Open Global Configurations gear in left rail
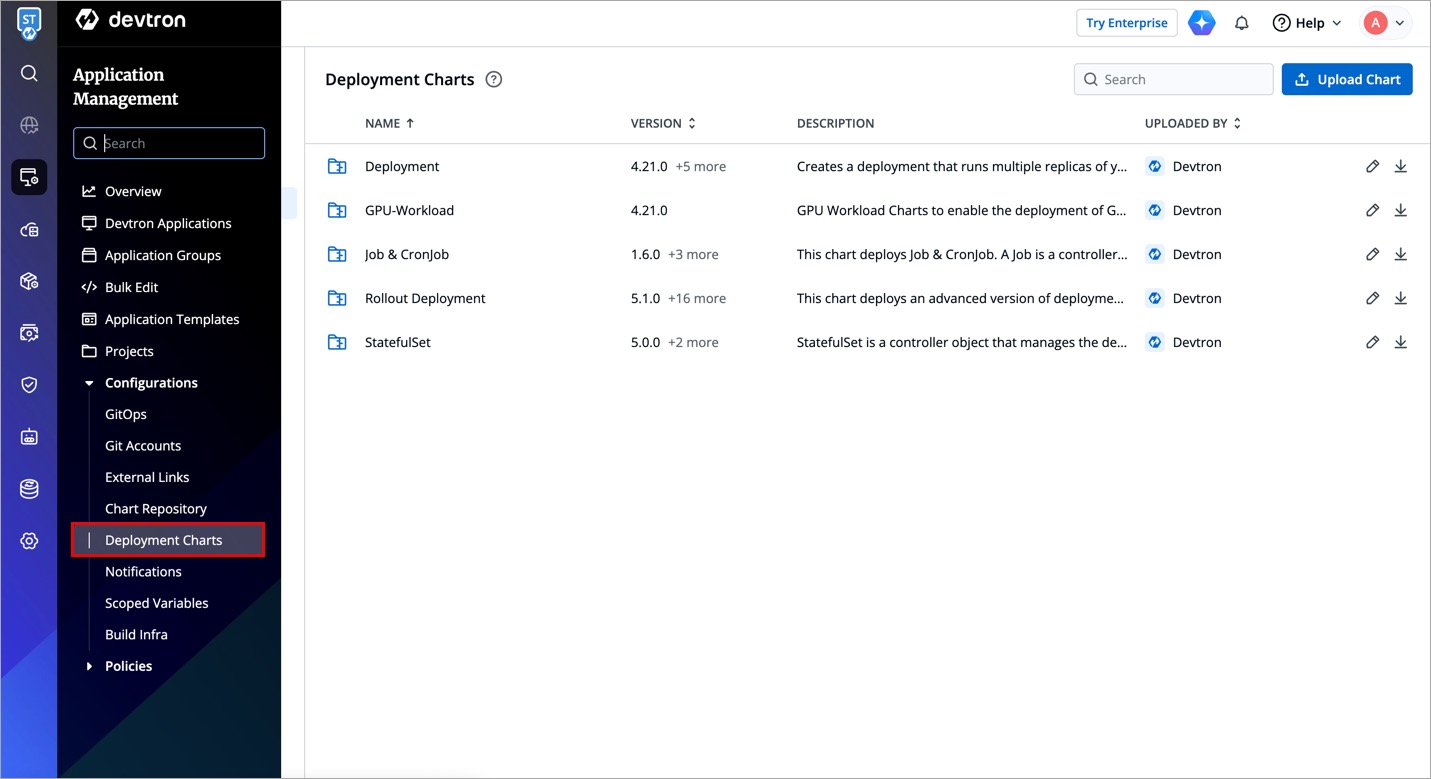The width and height of the screenshot is (1431, 779). click(29, 541)
